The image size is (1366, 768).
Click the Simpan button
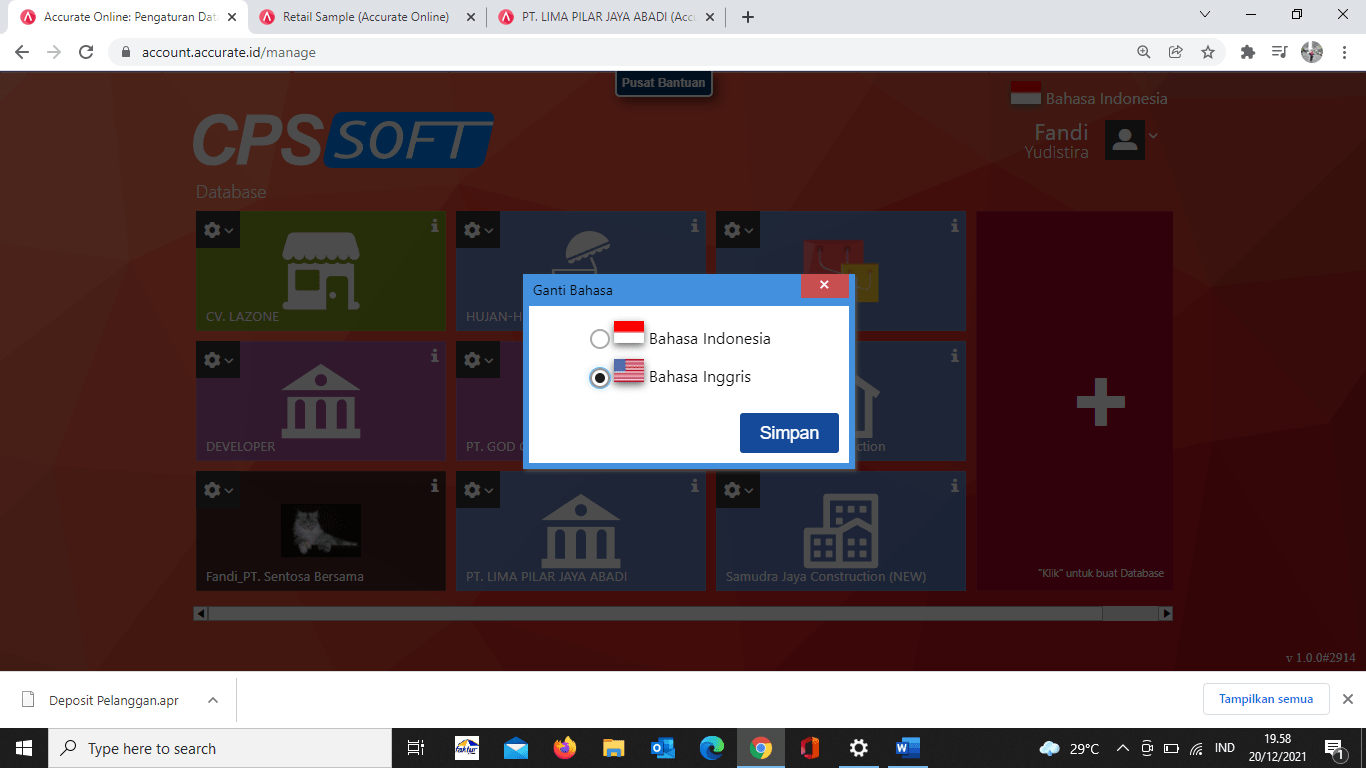click(789, 432)
